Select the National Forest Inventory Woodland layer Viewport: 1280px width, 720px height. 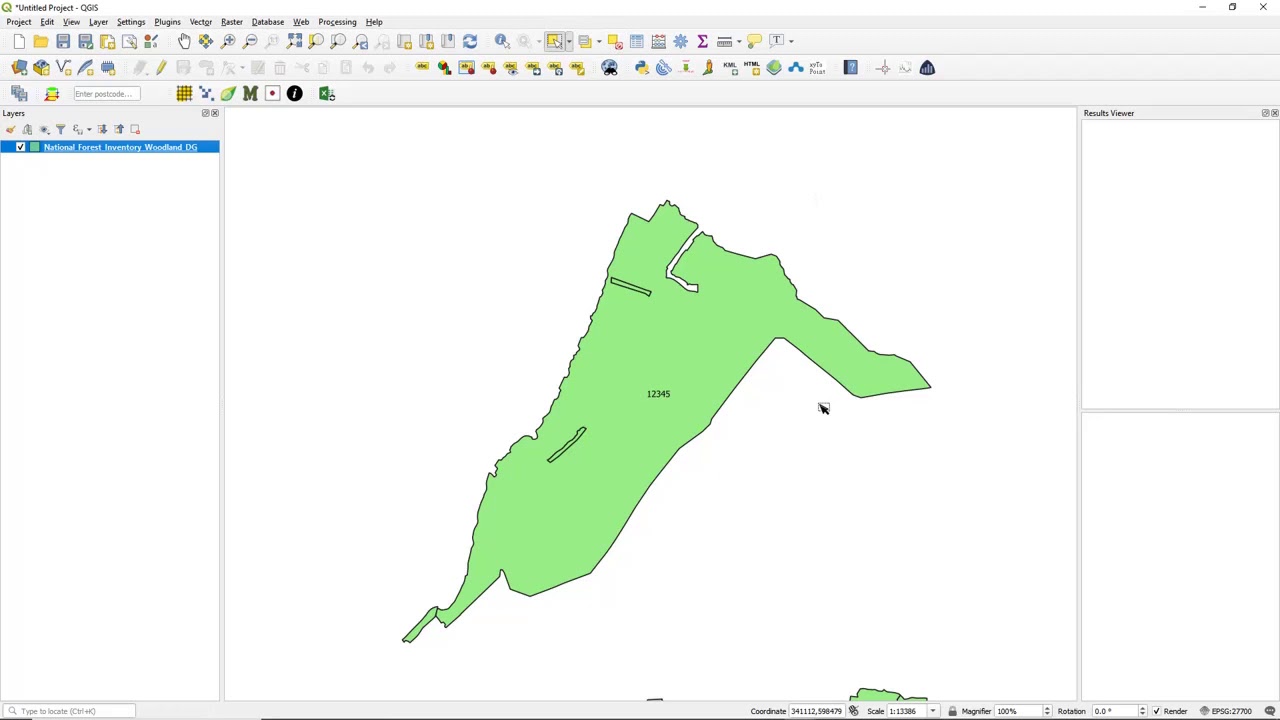coord(120,147)
